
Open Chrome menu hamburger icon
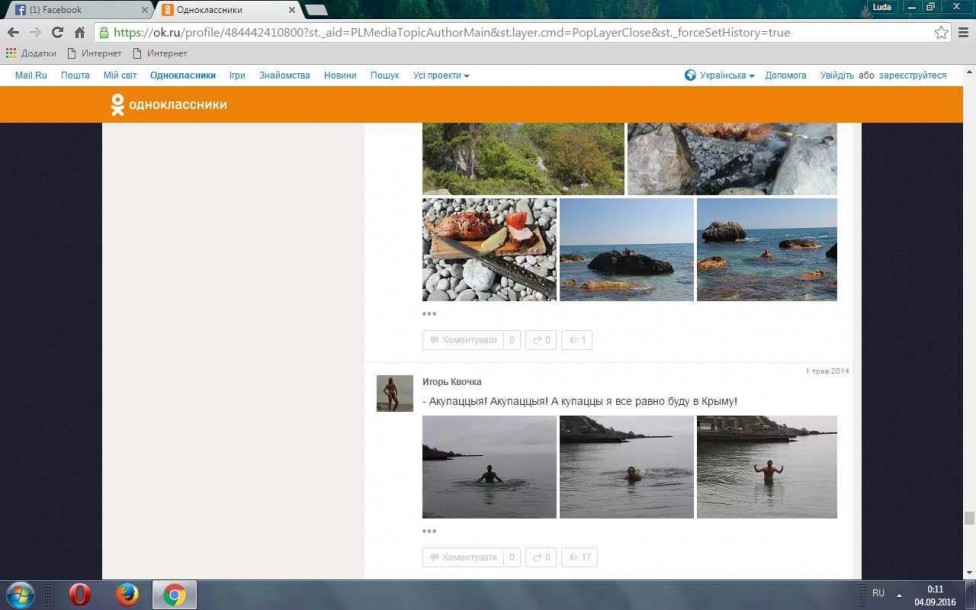pyautogui.click(x=962, y=32)
